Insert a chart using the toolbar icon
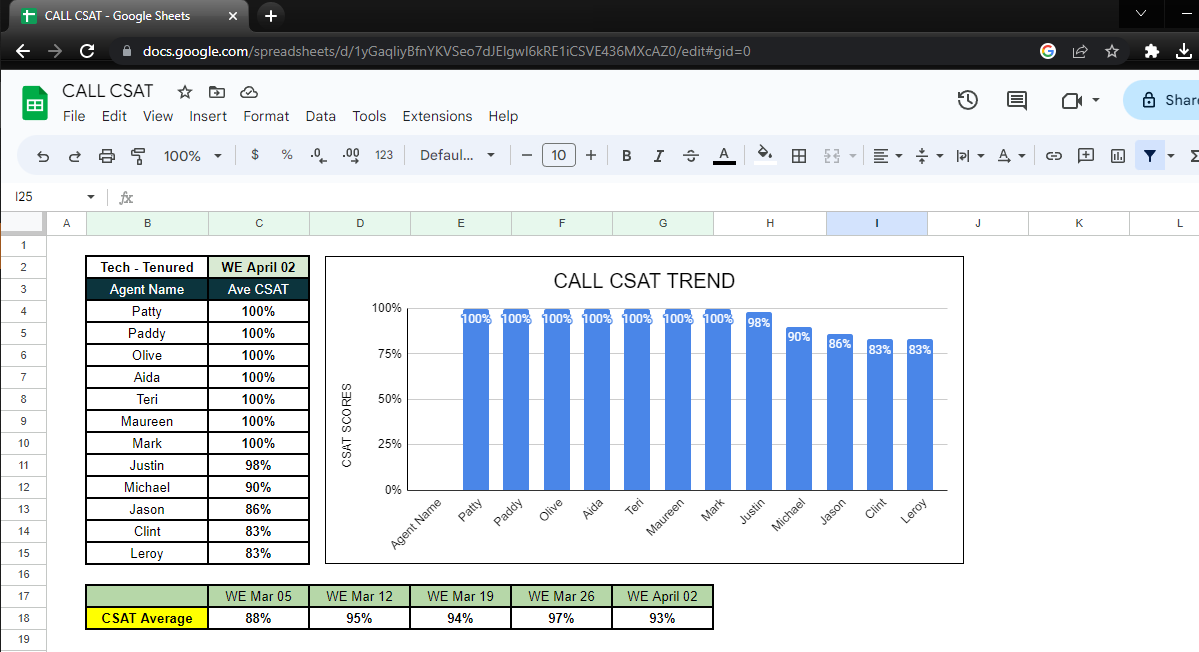 pos(1118,155)
